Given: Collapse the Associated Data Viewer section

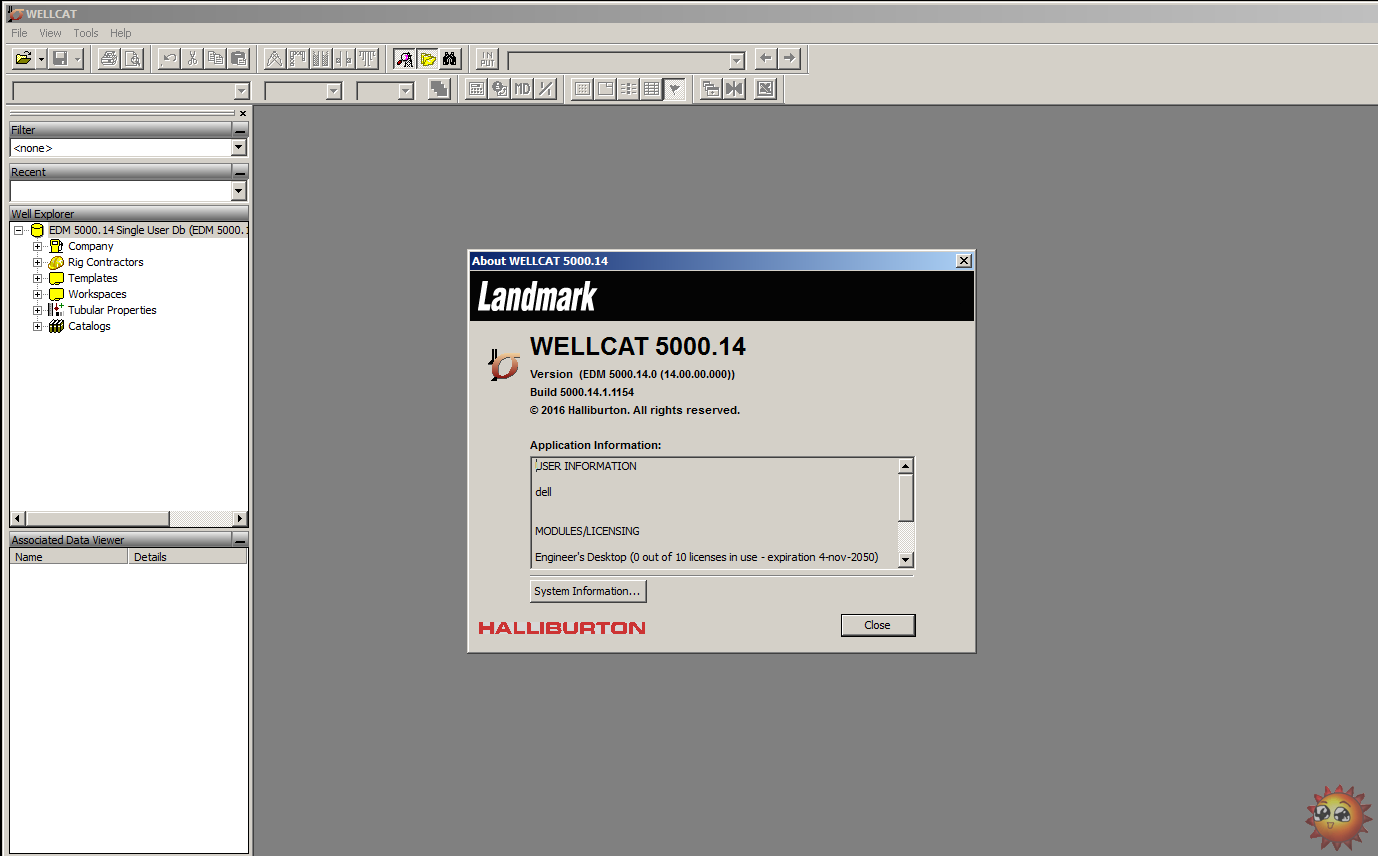Looking at the screenshot, I should tap(240, 540).
